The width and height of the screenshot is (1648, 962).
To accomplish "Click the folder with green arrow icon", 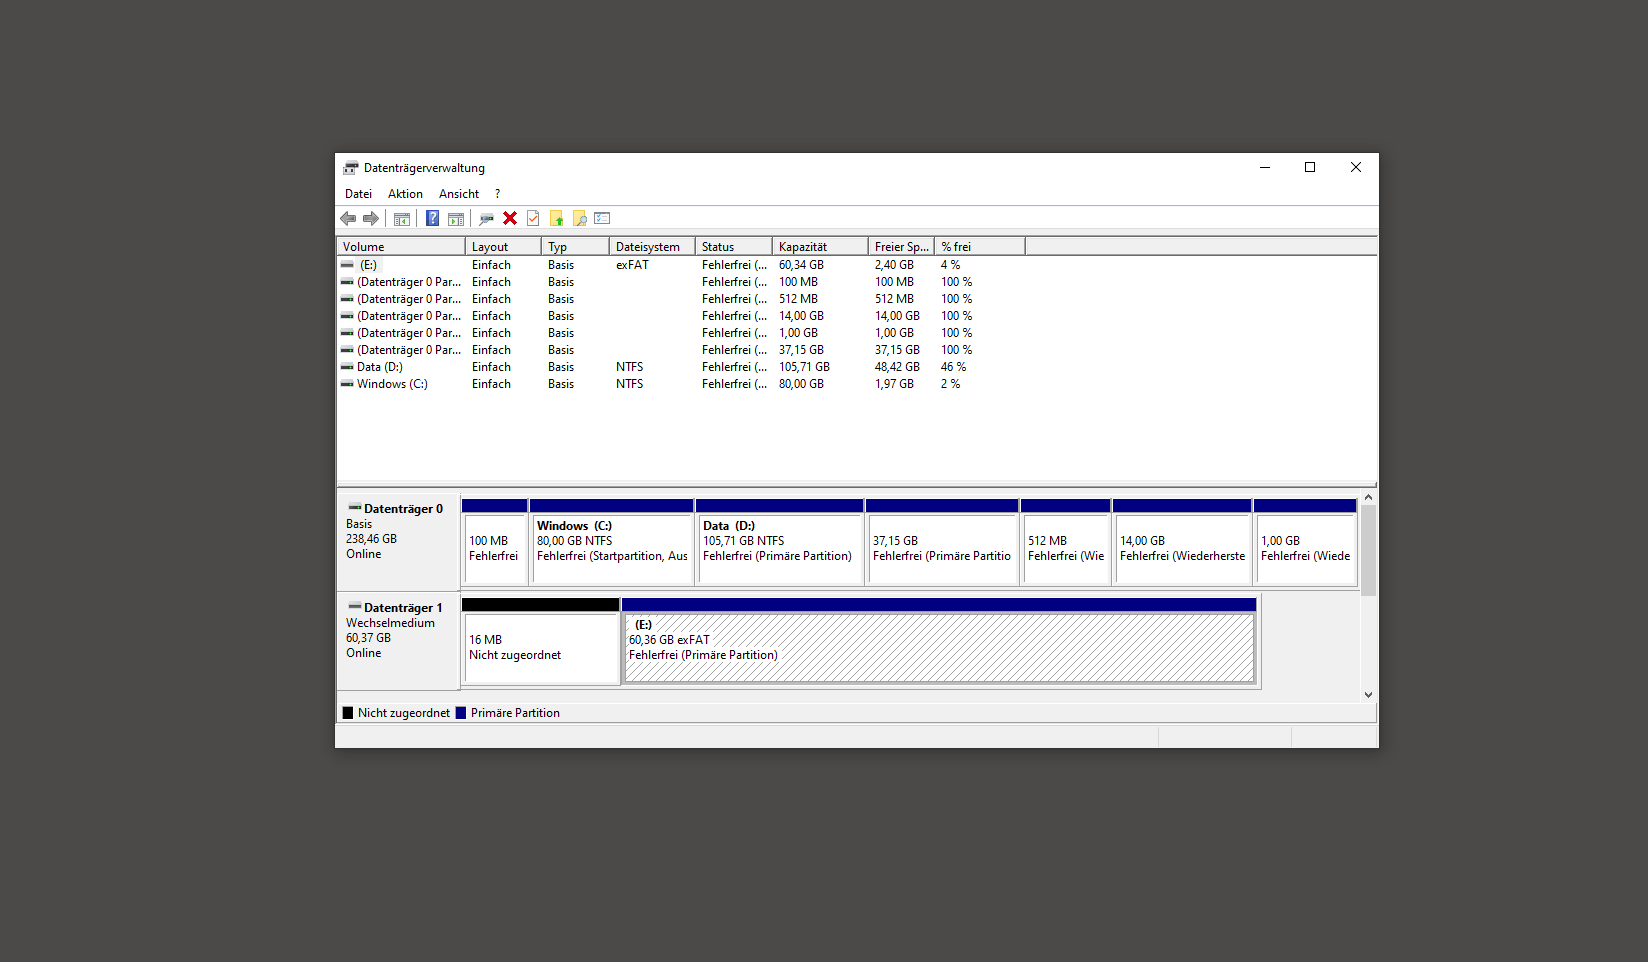I will pos(557,219).
